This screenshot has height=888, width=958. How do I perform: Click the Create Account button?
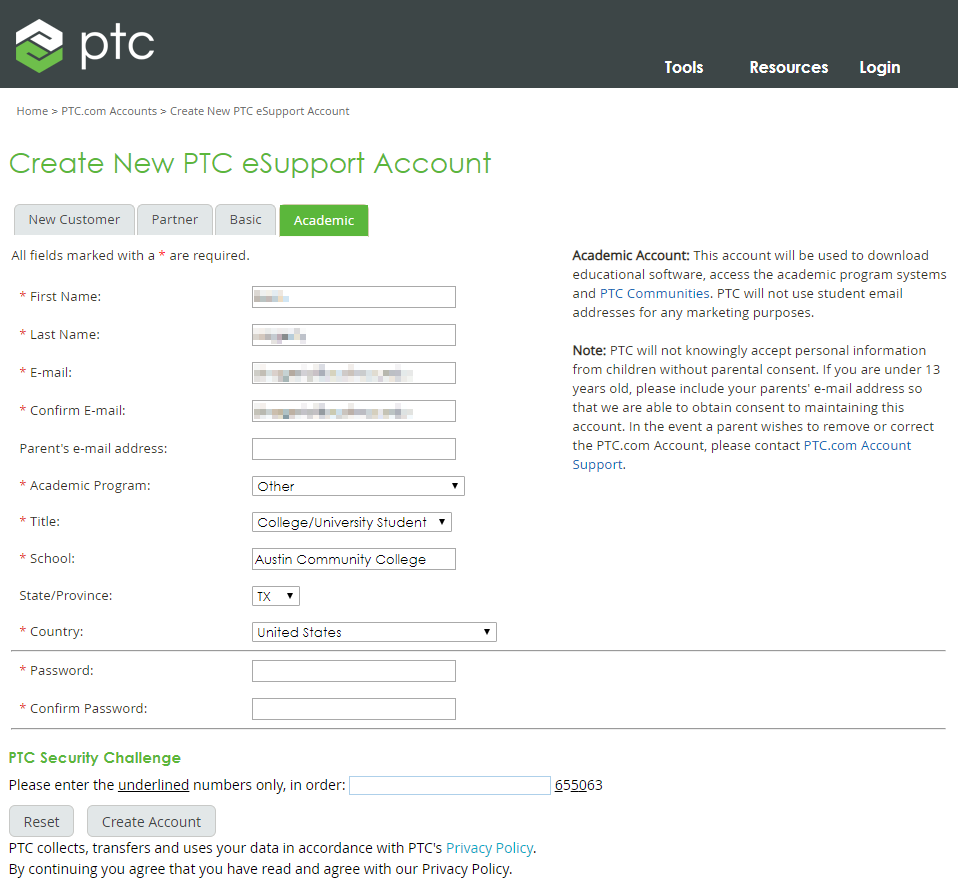151,822
